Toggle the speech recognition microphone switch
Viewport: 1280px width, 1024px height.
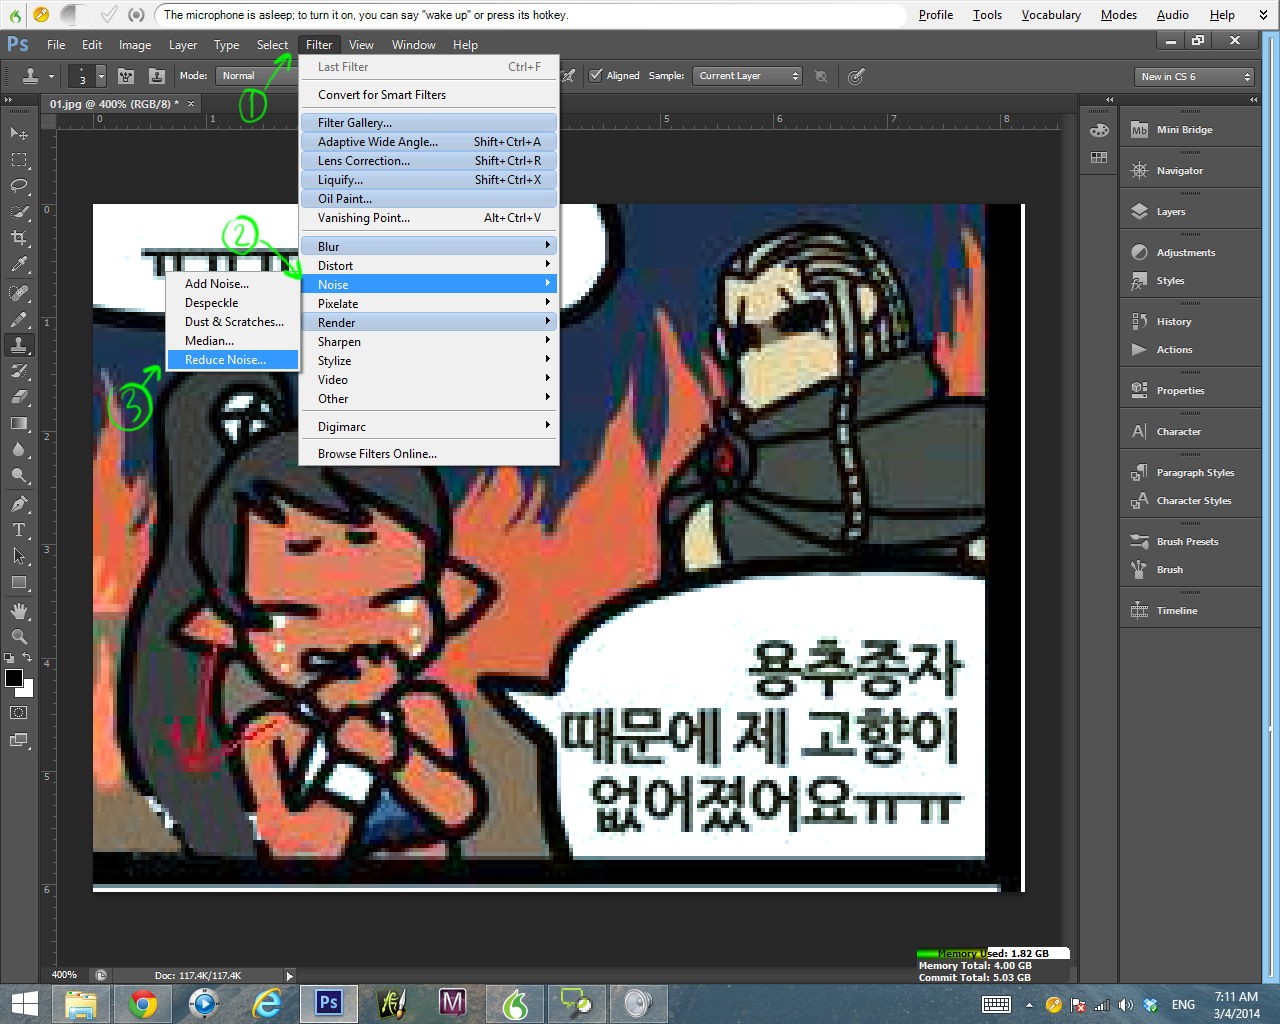click(x=40, y=14)
